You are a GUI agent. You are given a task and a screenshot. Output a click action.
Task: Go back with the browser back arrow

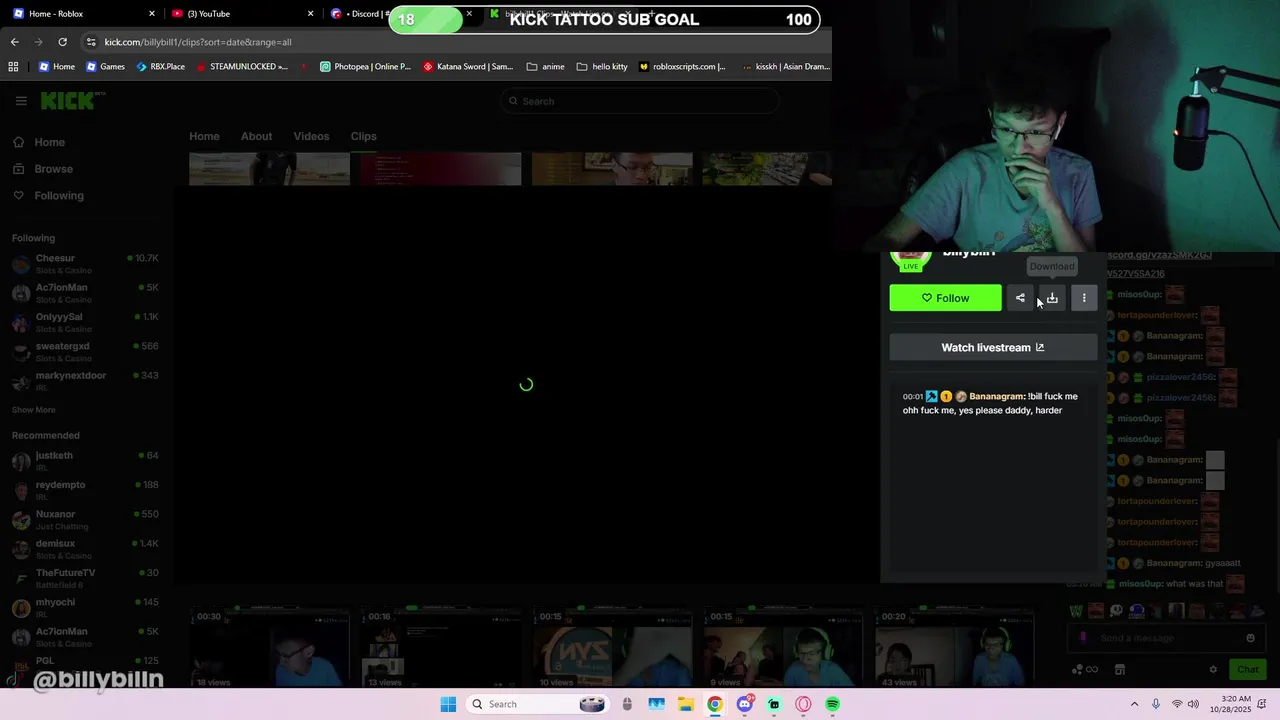coord(14,42)
